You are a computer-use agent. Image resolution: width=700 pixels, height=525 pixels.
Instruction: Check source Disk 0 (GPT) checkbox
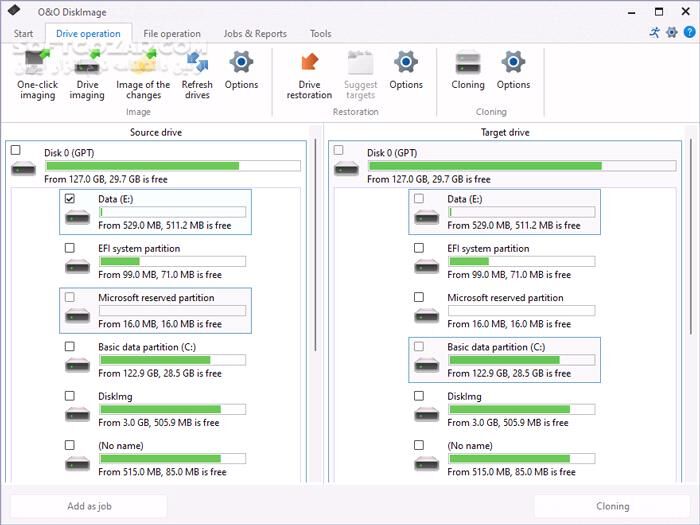16,150
